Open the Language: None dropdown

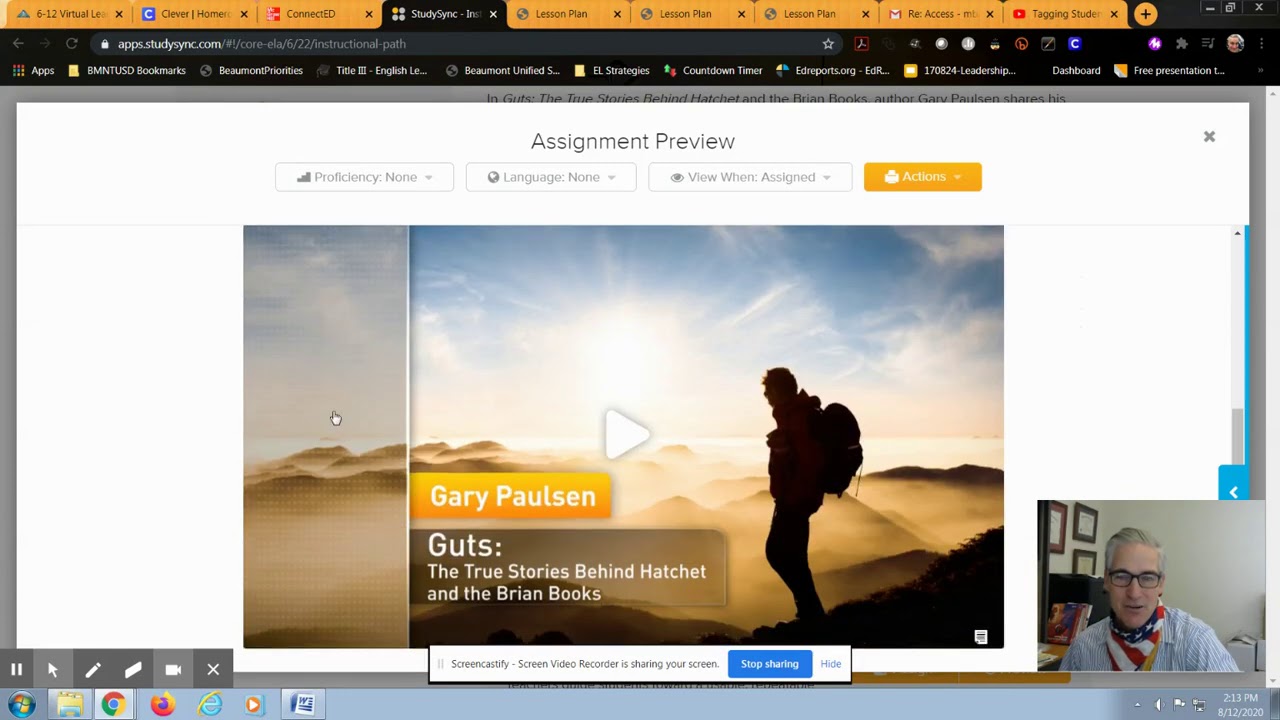tap(551, 177)
